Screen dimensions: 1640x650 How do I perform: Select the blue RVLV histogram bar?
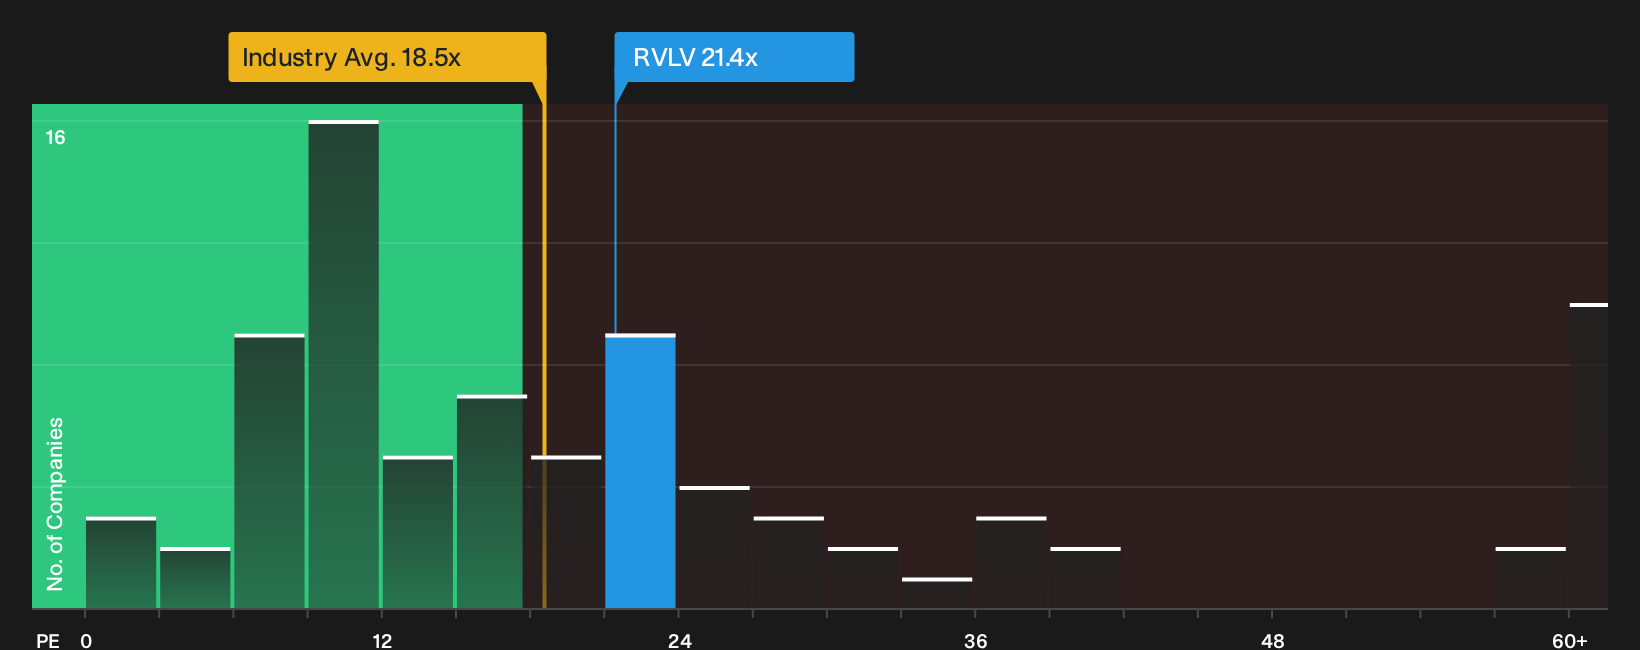pyautogui.click(x=640, y=471)
